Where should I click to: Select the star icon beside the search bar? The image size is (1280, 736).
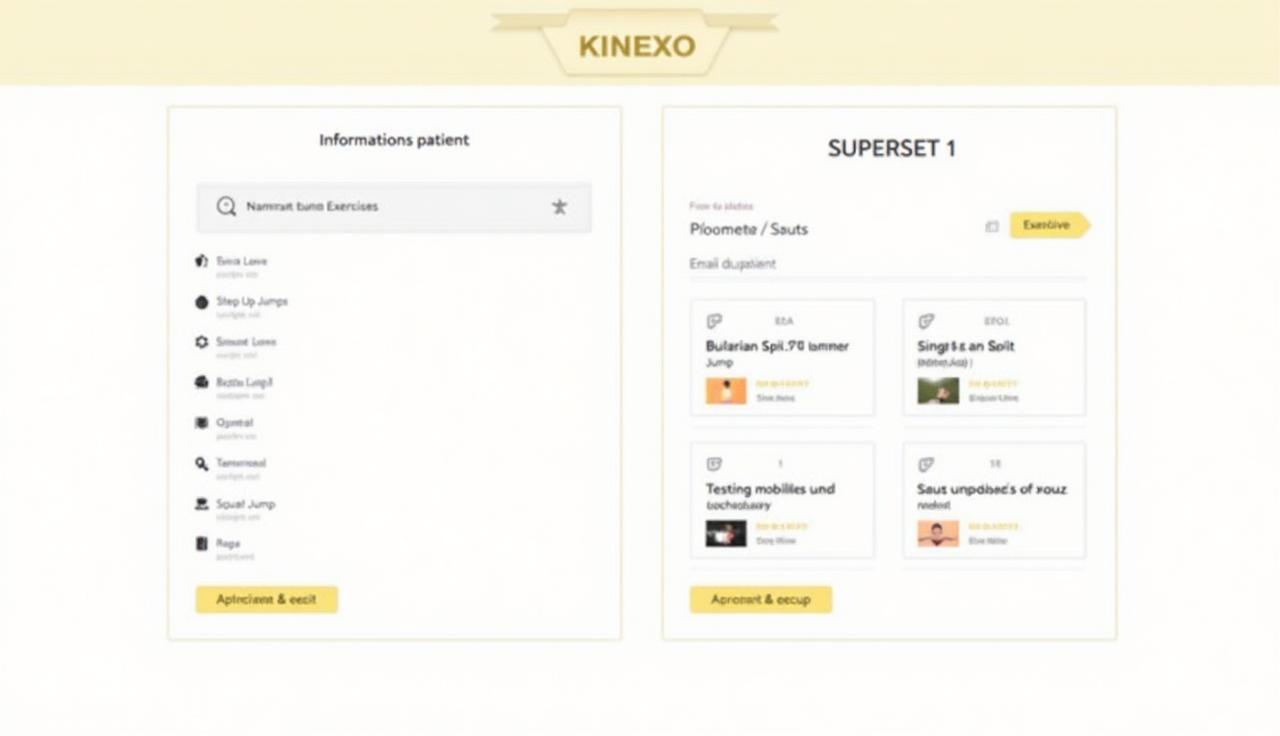[x=559, y=206]
